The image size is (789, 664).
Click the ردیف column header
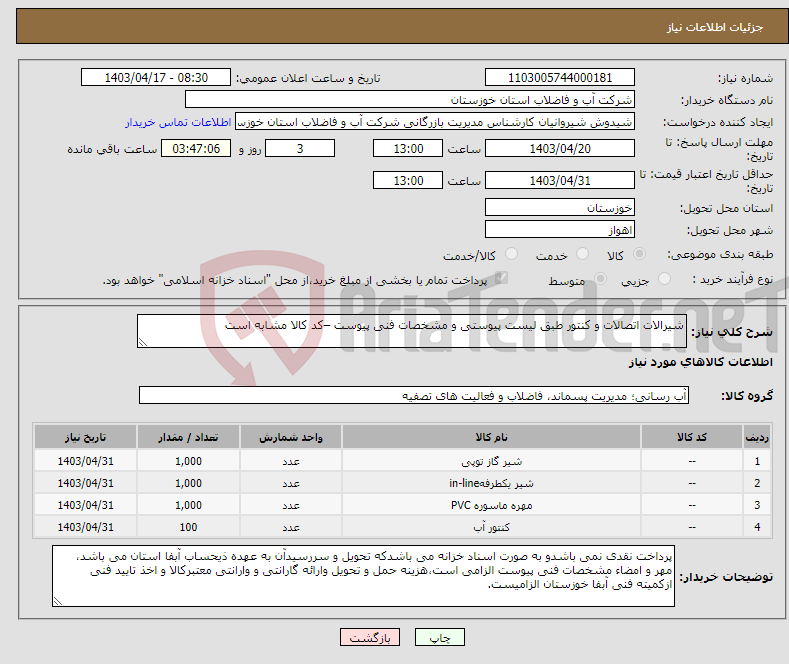(x=757, y=437)
